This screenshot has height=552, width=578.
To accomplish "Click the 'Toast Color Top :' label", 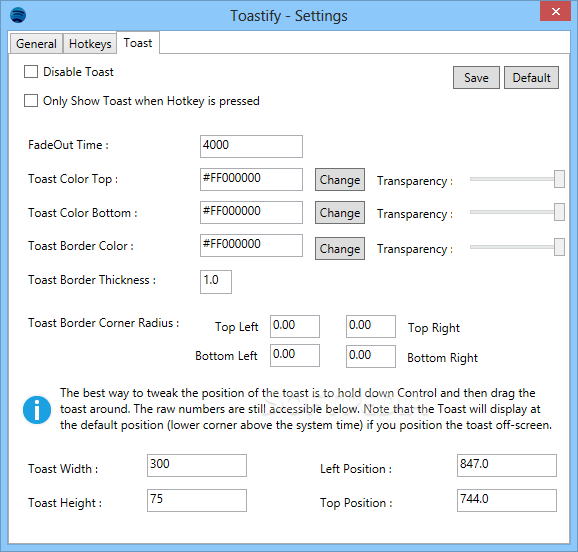I will 73,179.
